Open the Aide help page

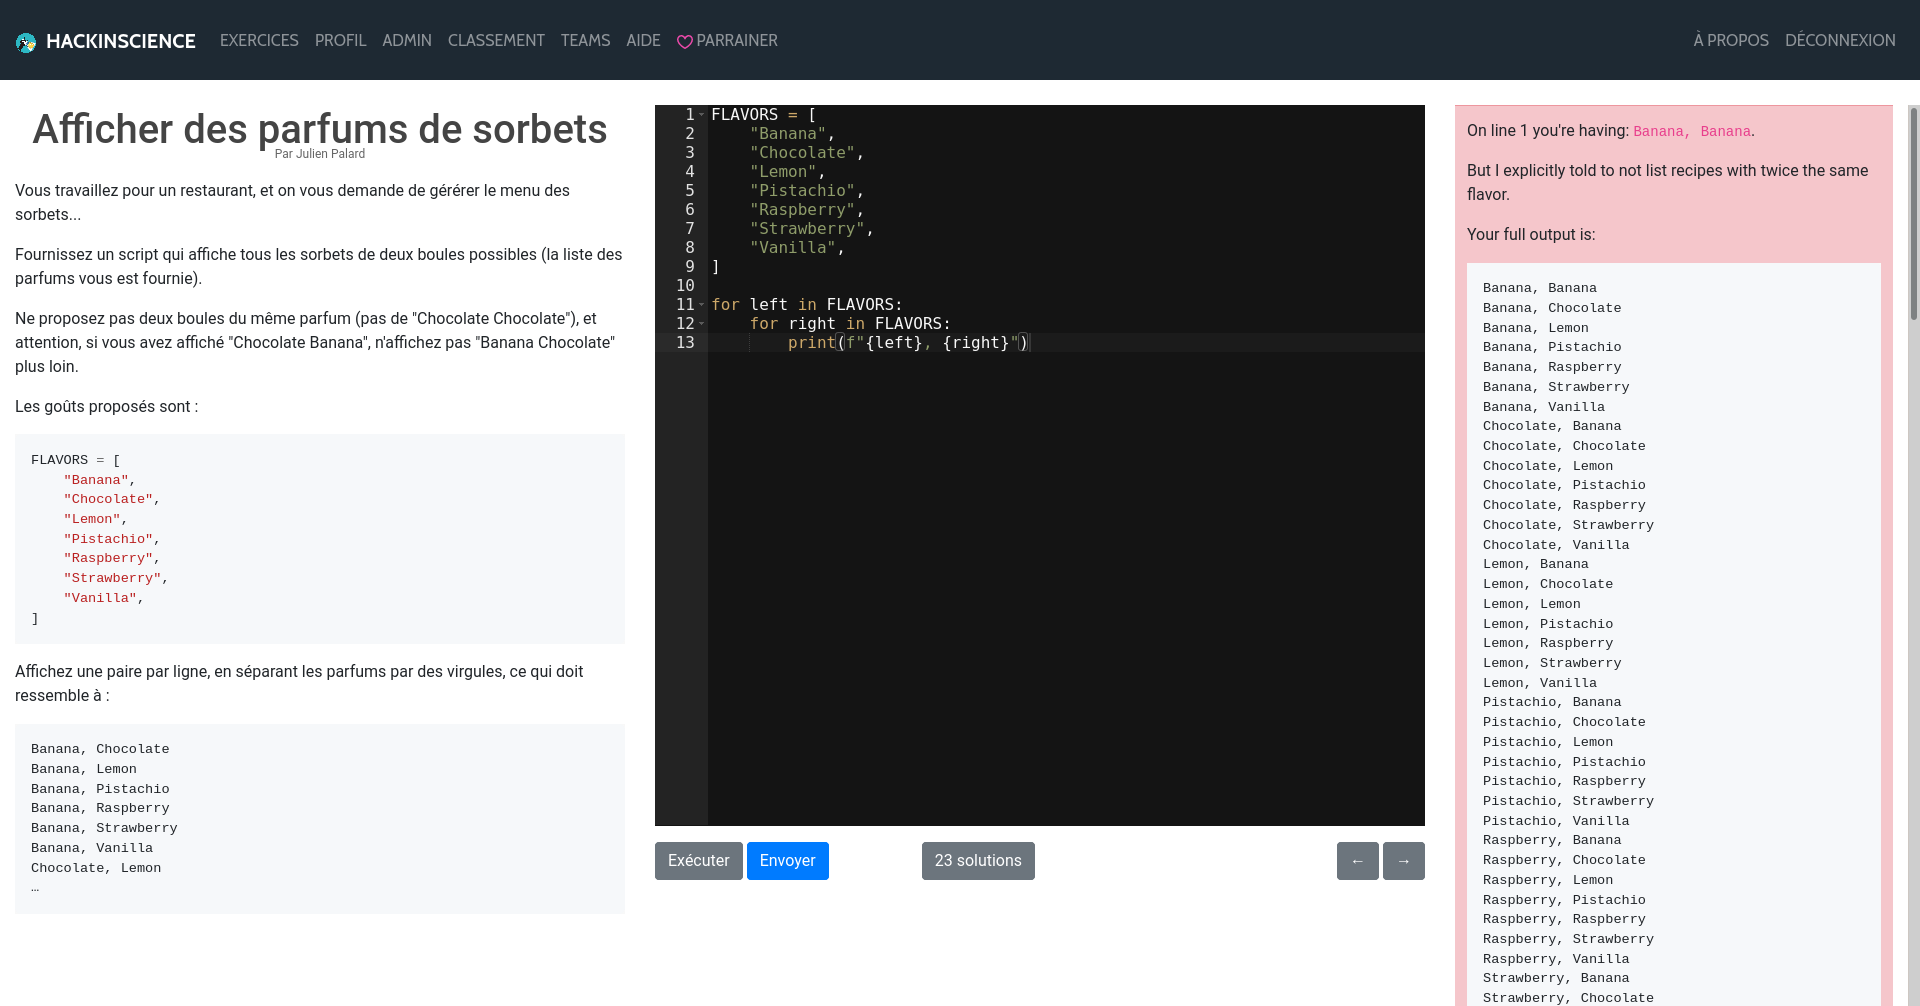pos(643,40)
